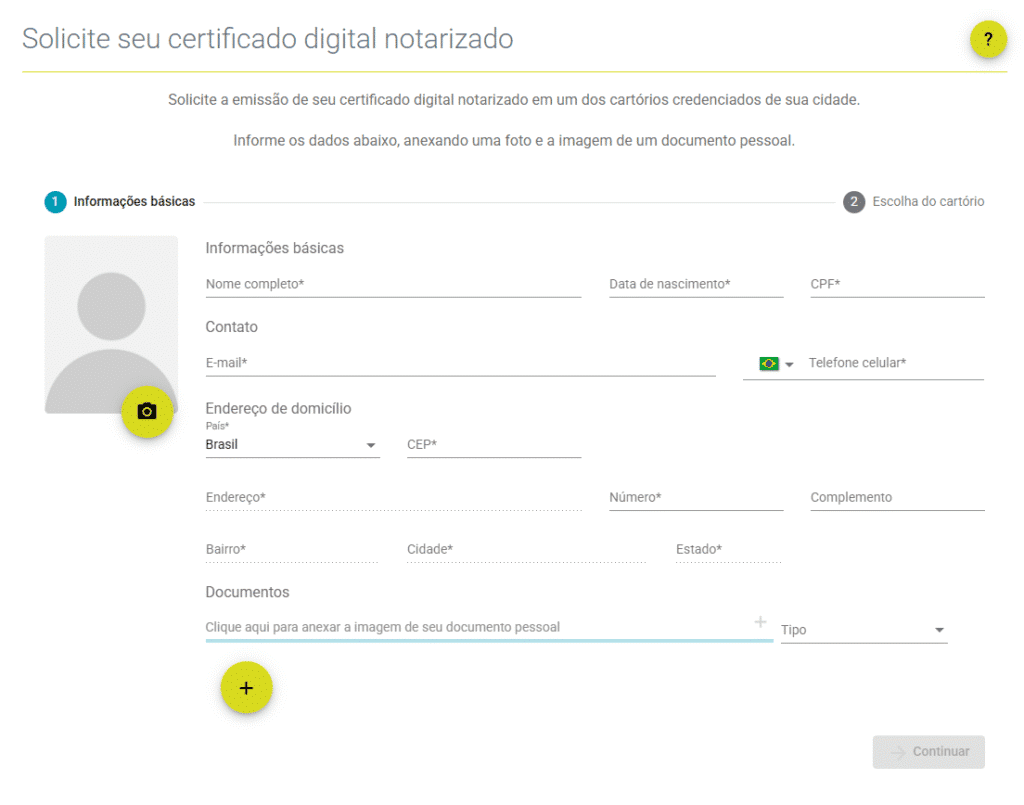1024x805 pixels.
Task: Click the CEP input field
Action: click(493, 445)
